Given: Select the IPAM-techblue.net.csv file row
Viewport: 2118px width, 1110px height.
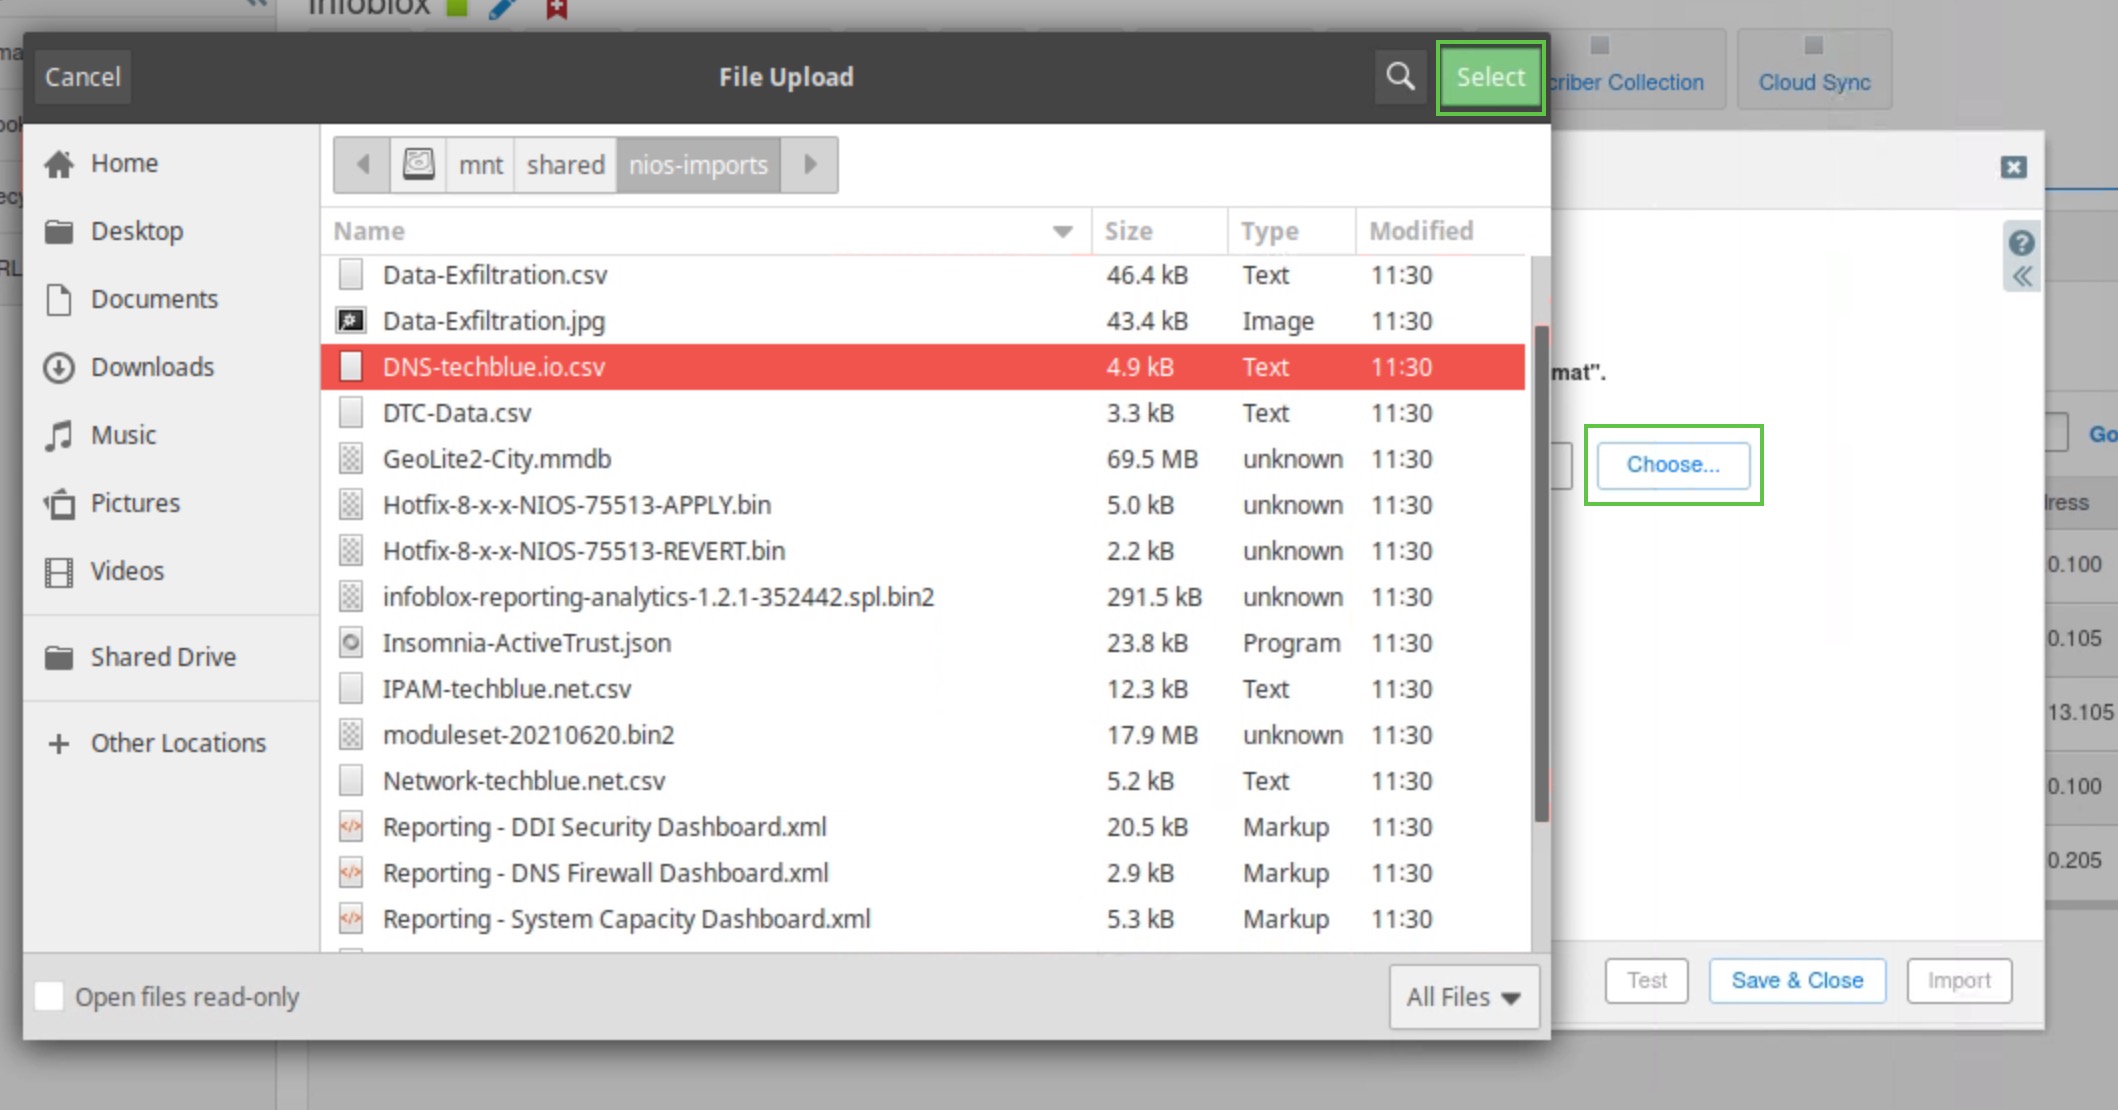Looking at the screenshot, I should (506, 688).
